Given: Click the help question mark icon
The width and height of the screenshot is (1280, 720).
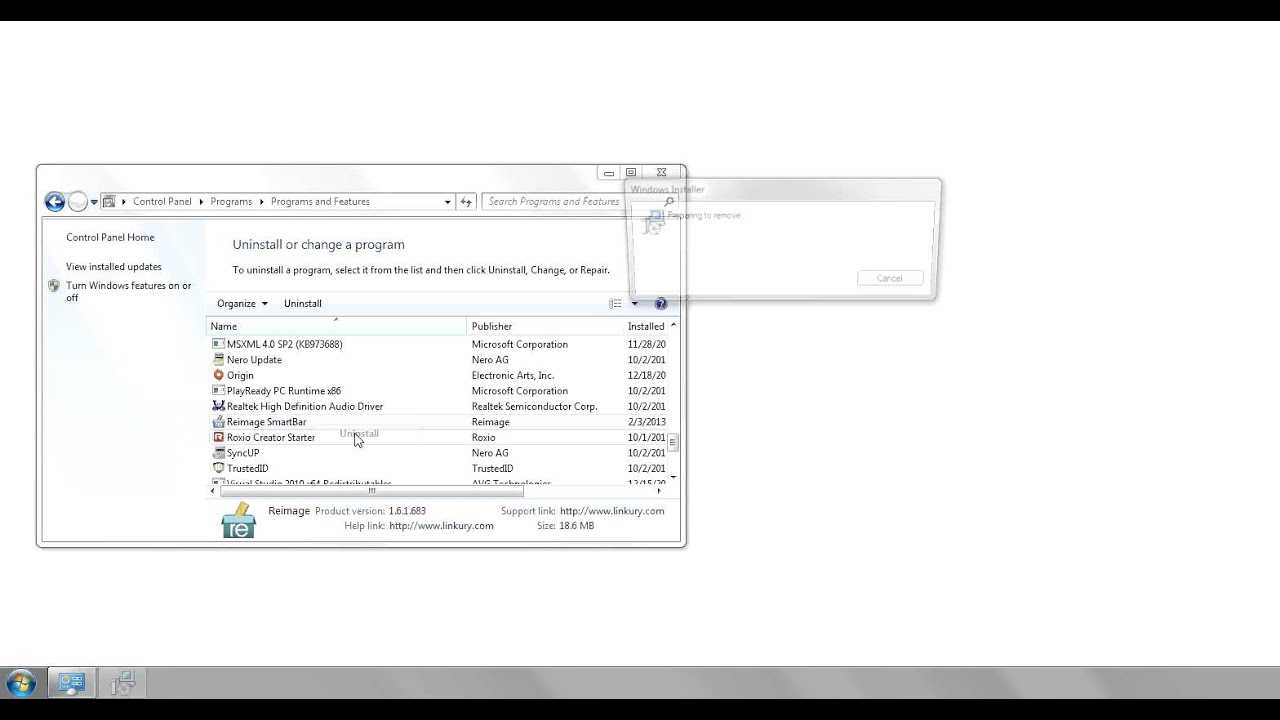Looking at the screenshot, I should click(x=660, y=303).
